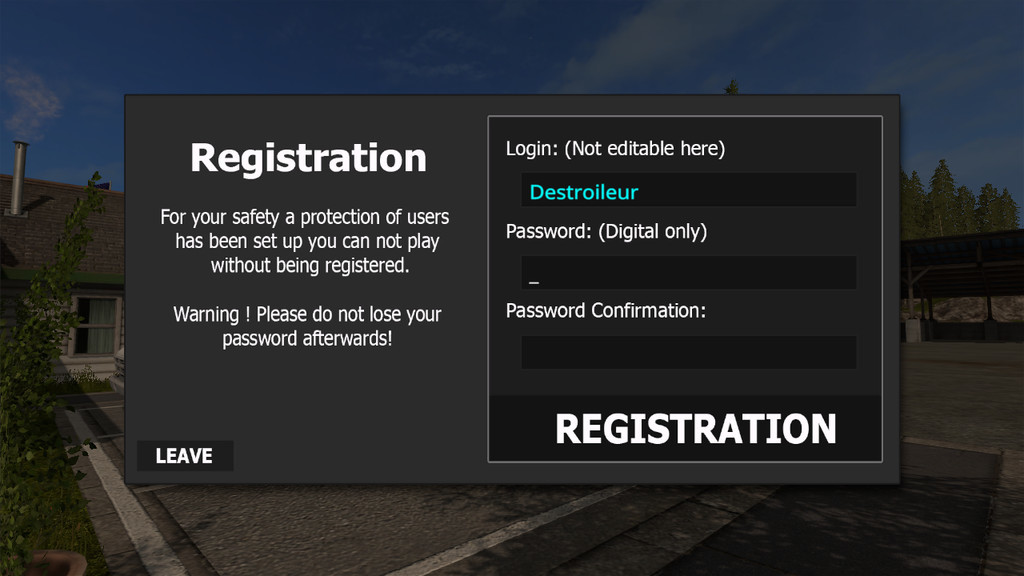This screenshot has width=1024, height=576.
Task: Click the "Registration" heading title
Action: tap(308, 158)
